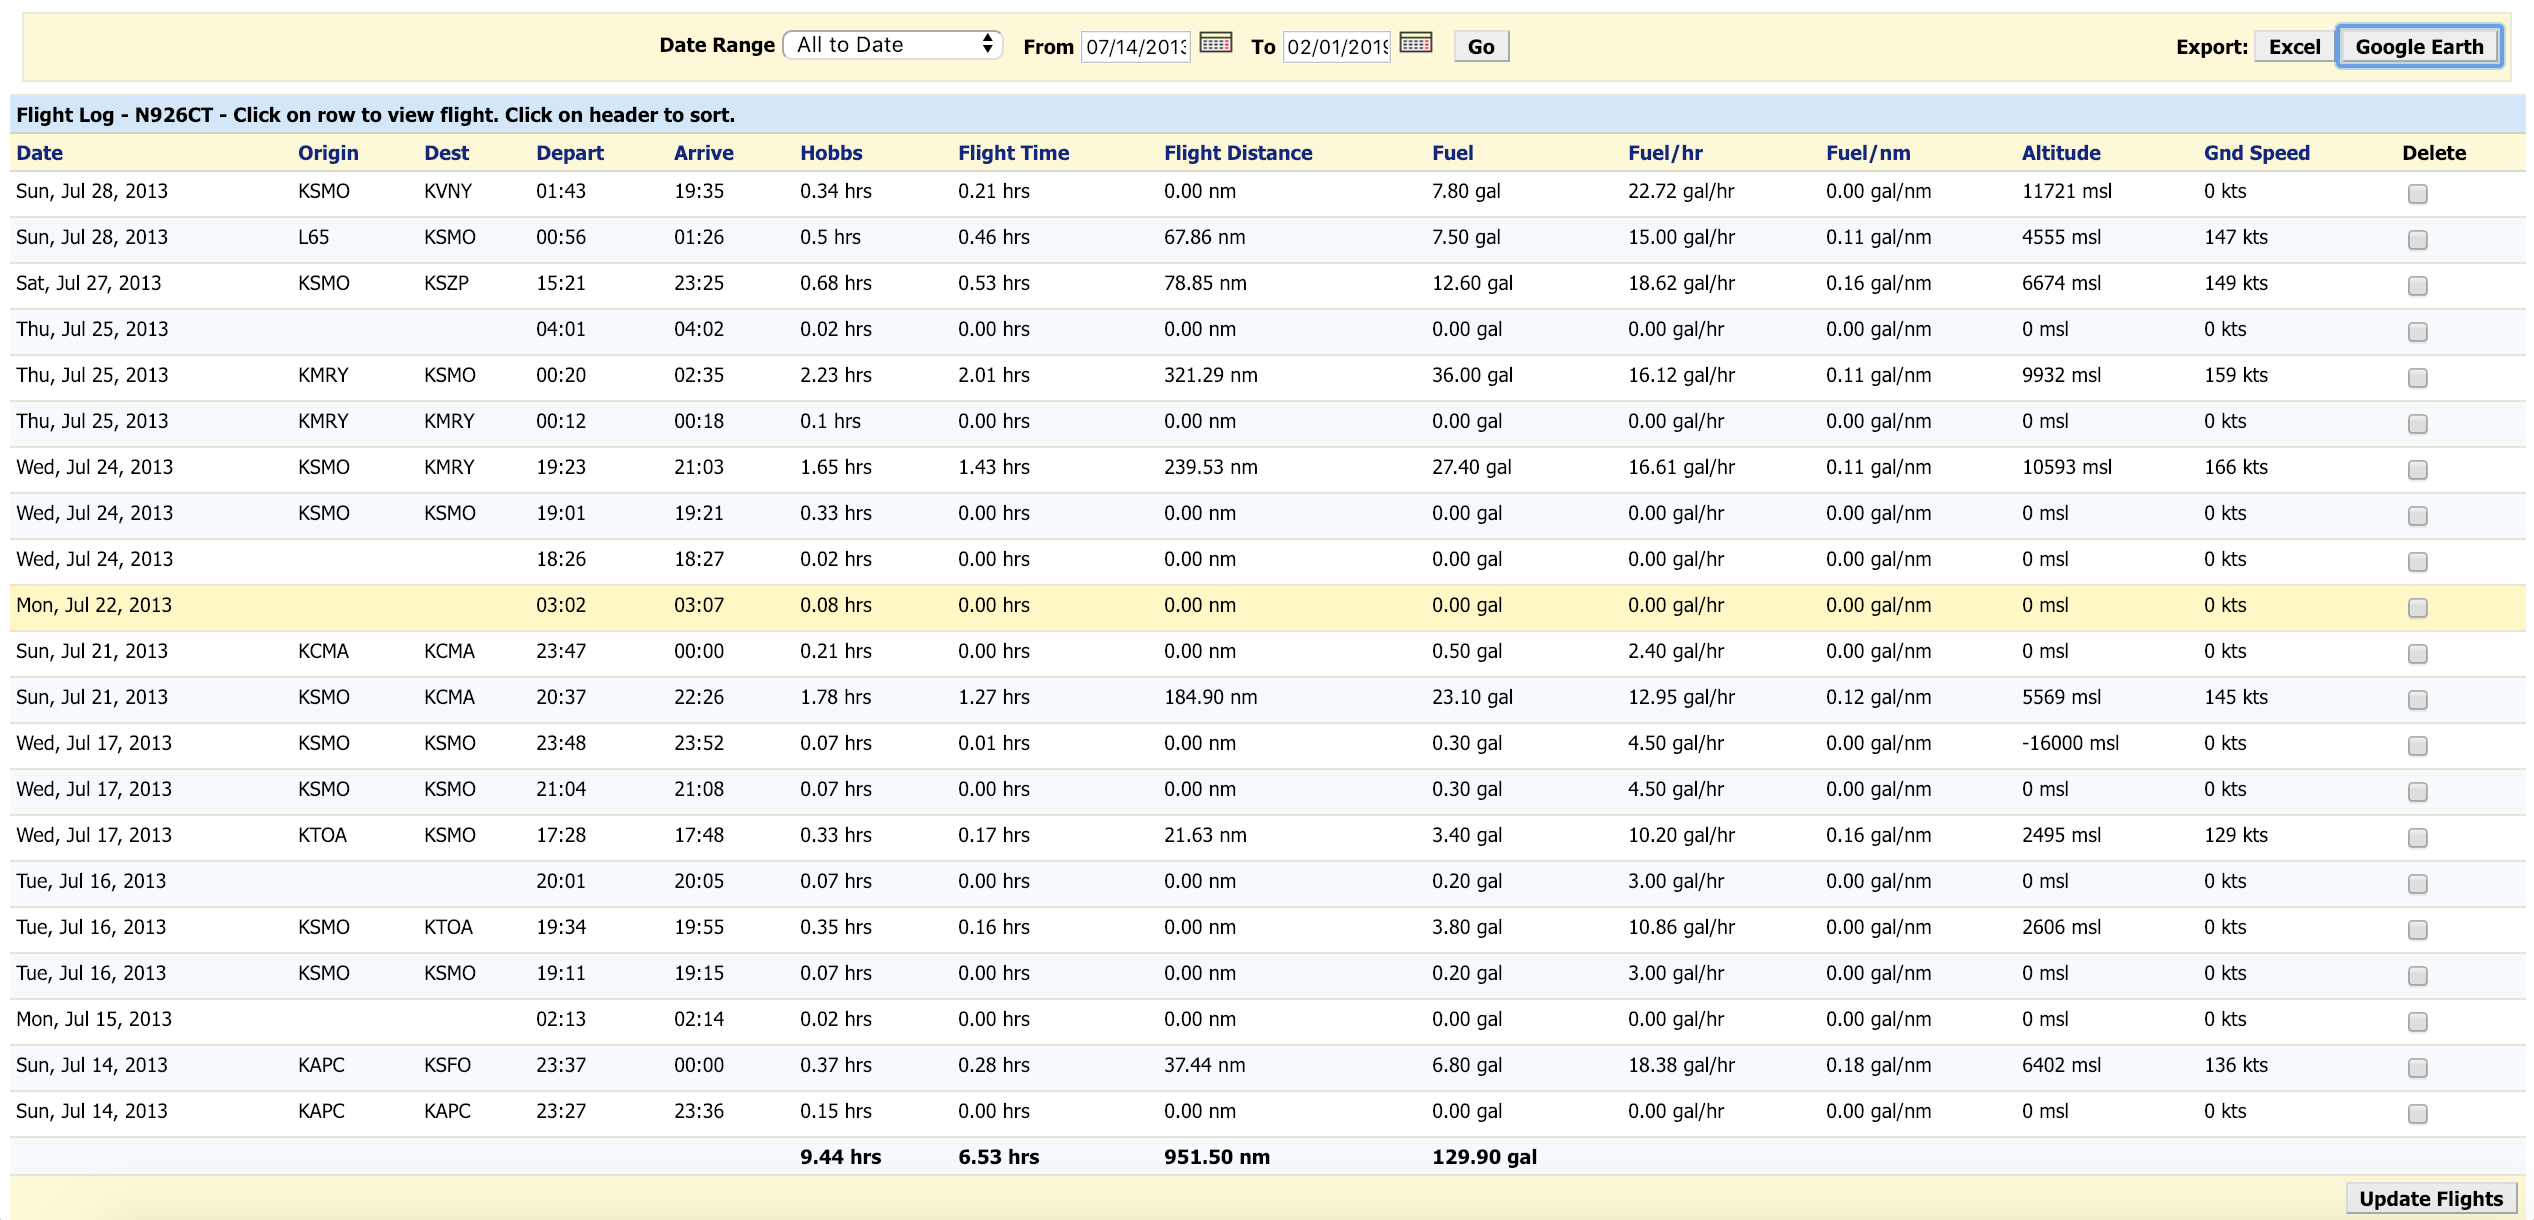
Task: Select delete checkbox for KAPC to KSFO flight
Action: coord(2417,1068)
